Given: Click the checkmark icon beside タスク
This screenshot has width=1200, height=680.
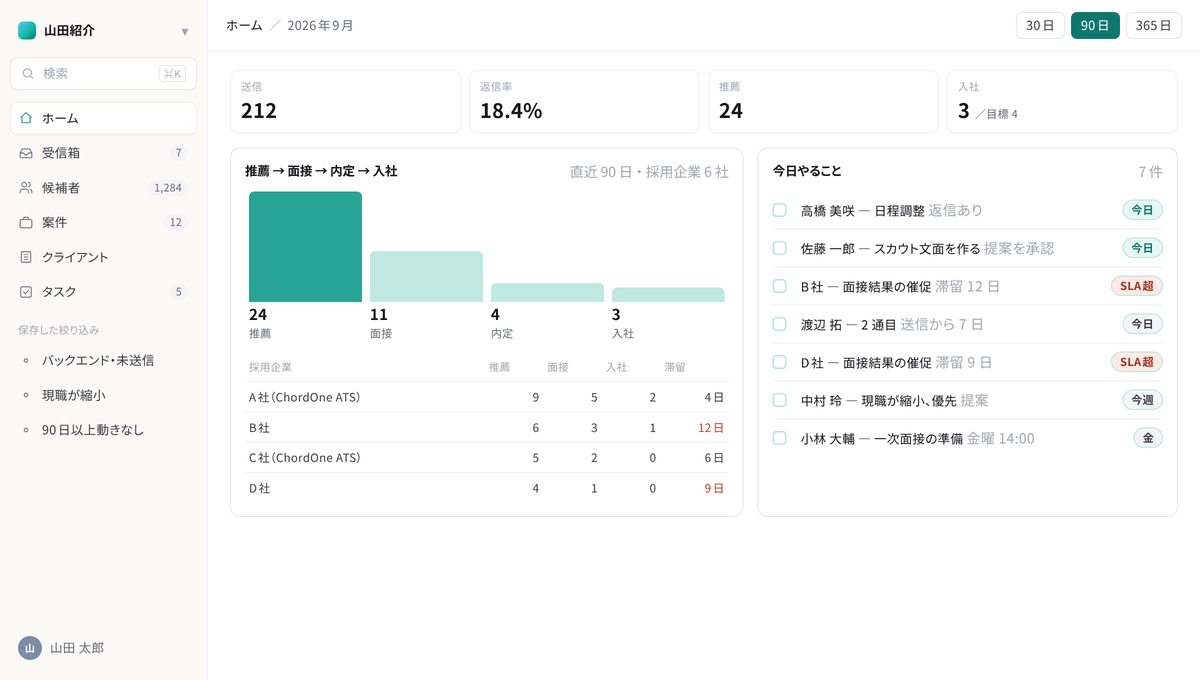Looking at the screenshot, I should click(26, 292).
